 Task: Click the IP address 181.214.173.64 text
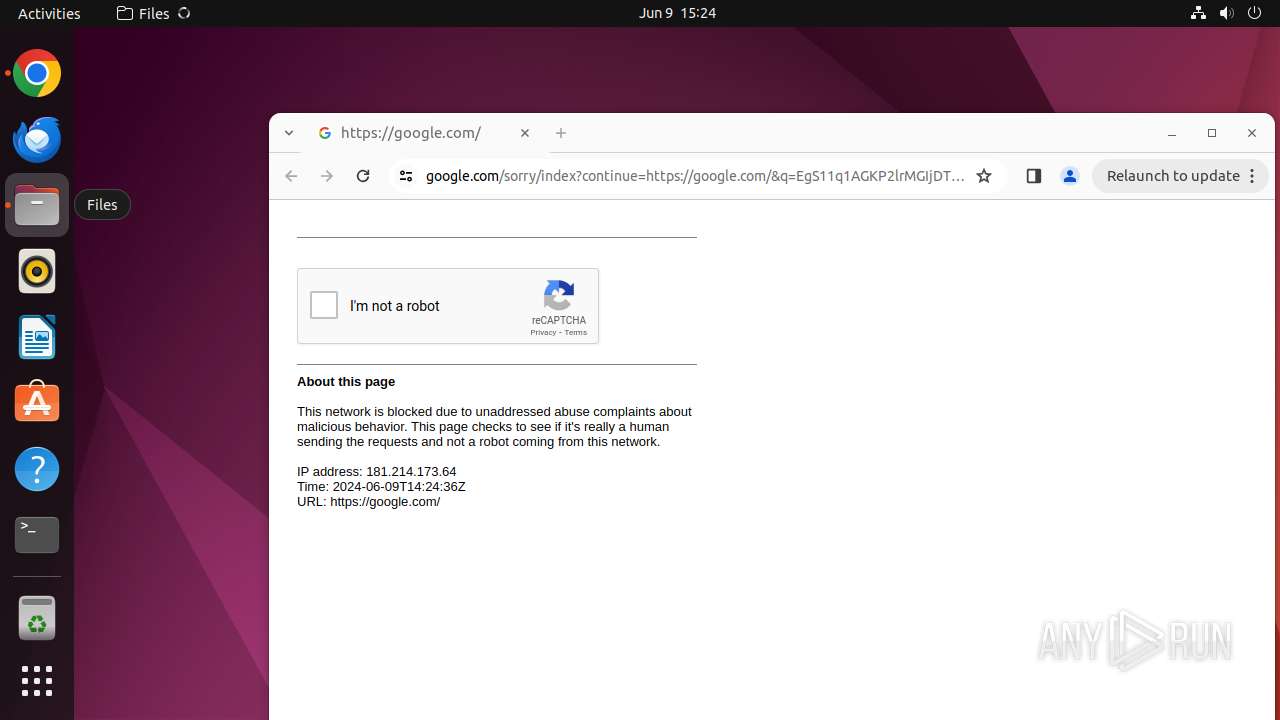click(376, 472)
